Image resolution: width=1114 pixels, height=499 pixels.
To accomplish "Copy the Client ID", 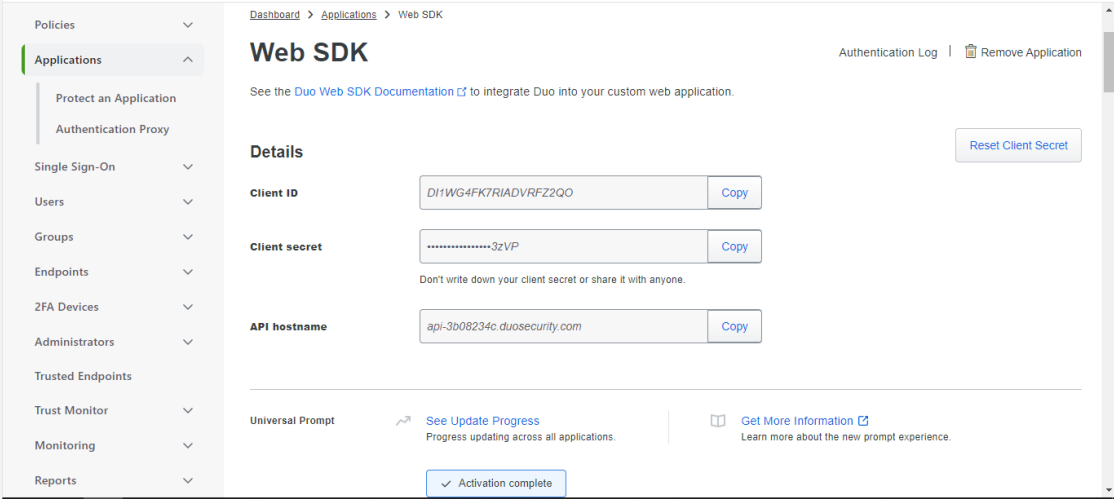I will 735,193.
